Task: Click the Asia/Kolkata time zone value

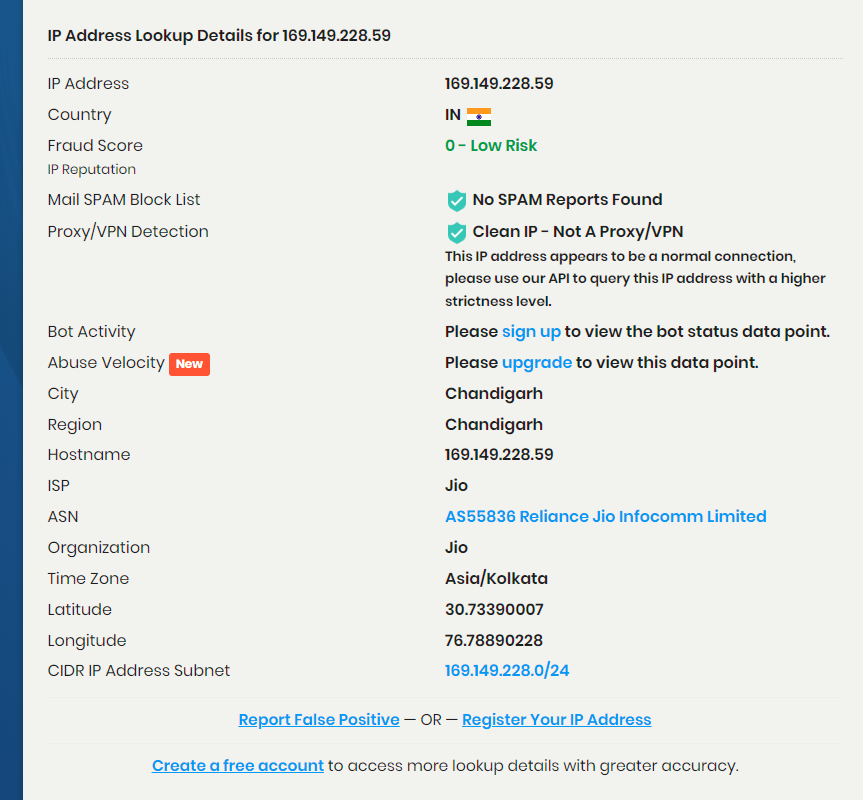Action: pyautogui.click(x=496, y=579)
